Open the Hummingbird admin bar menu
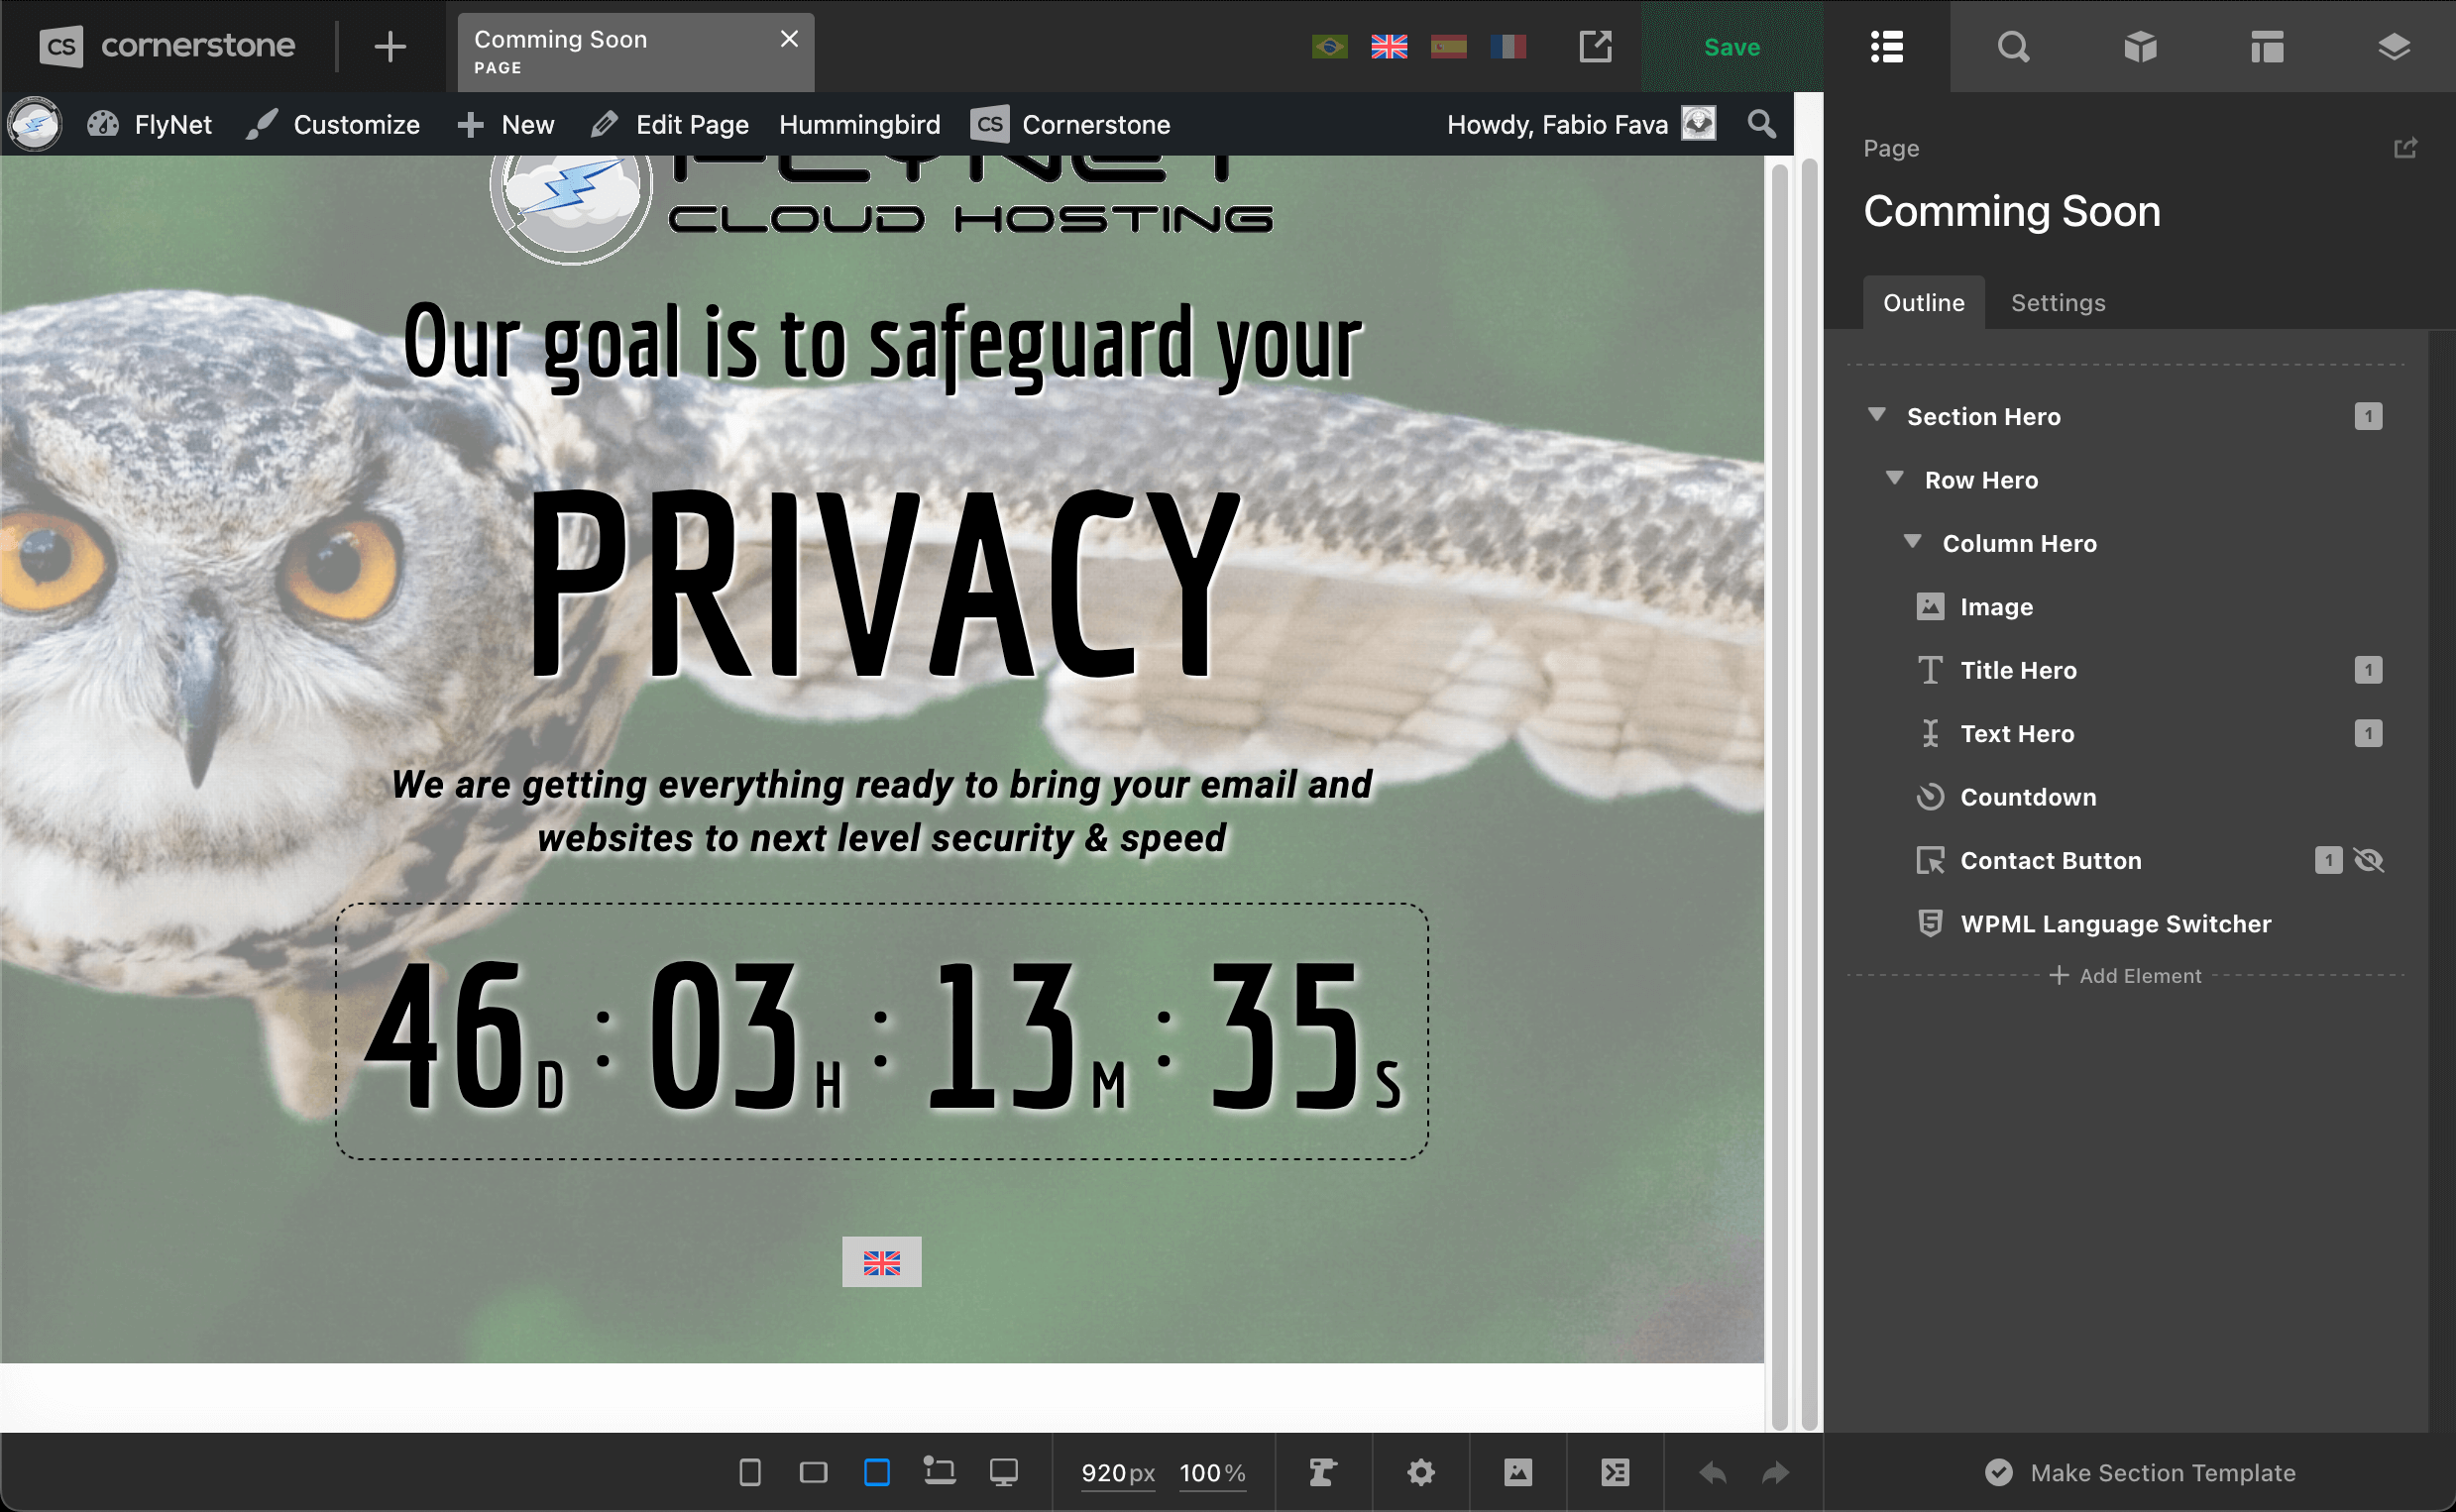 pyautogui.click(x=859, y=124)
